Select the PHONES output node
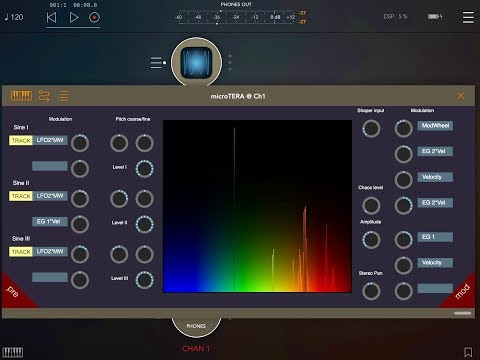Screen dimensions: 480x360 coord(196,326)
